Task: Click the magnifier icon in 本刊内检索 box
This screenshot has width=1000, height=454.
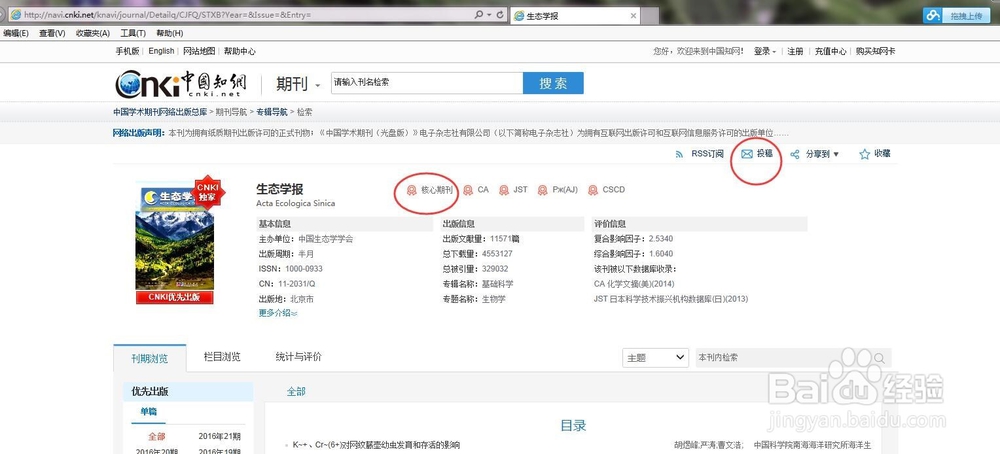Action: point(879,358)
